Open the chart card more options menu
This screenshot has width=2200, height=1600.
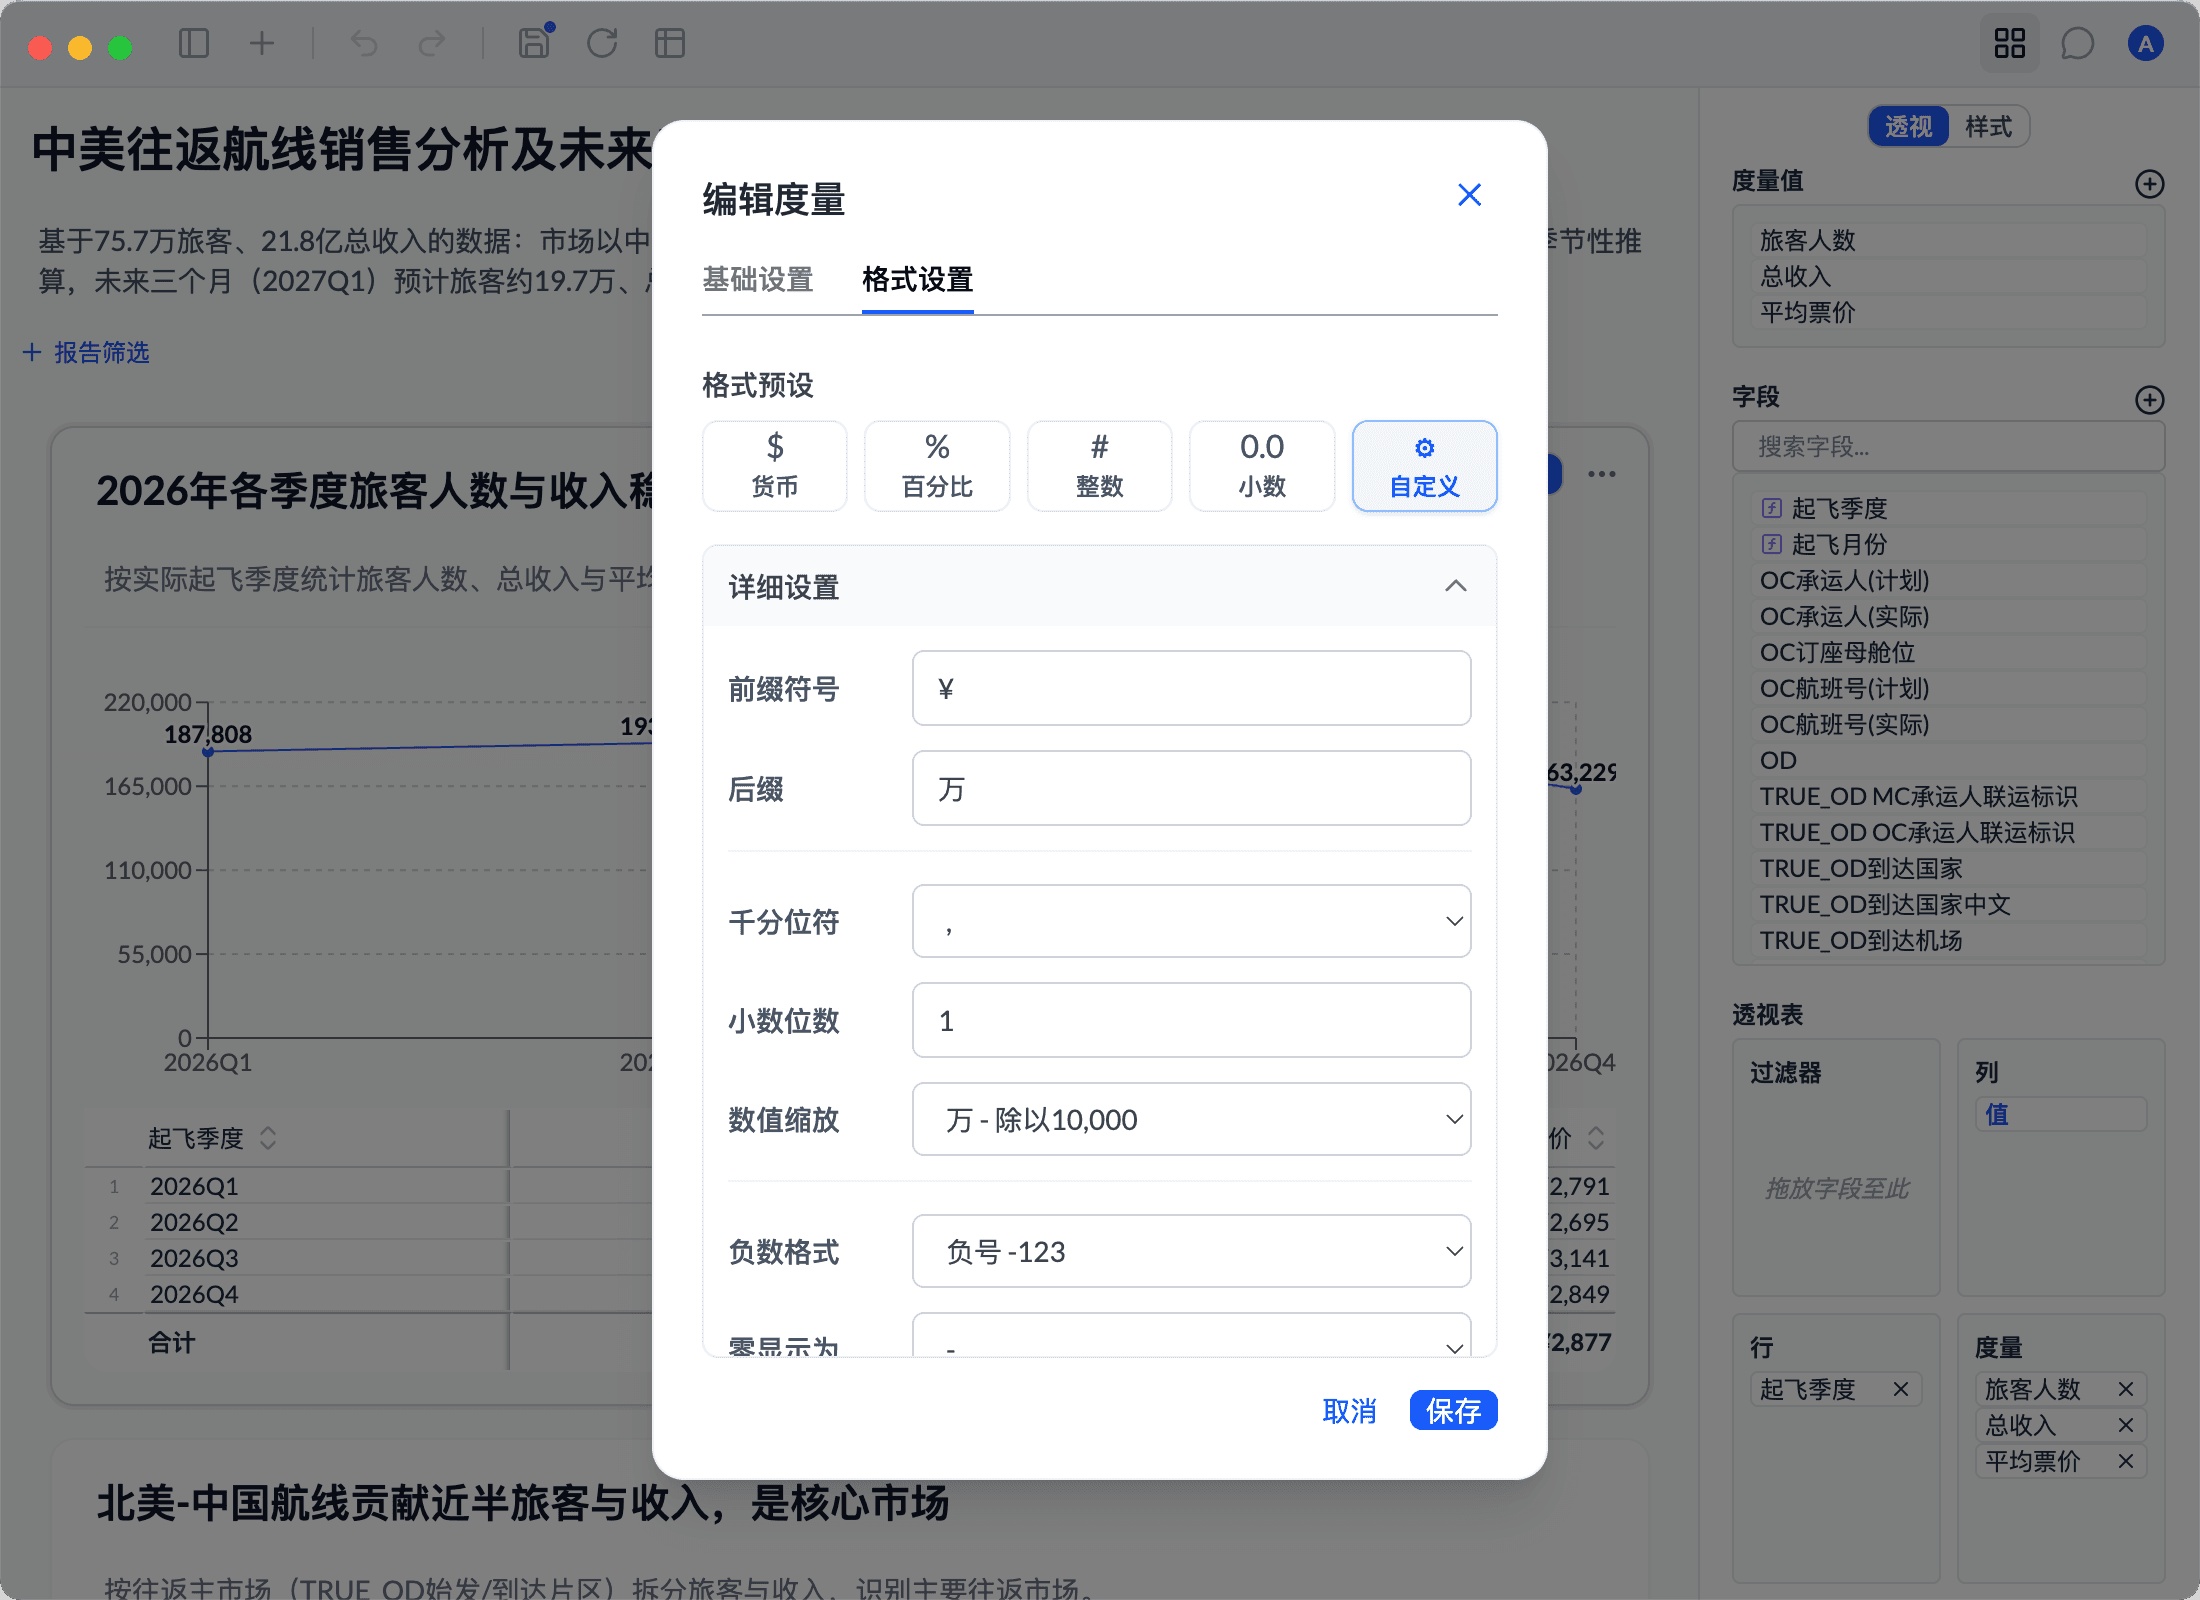coord(1601,474)
